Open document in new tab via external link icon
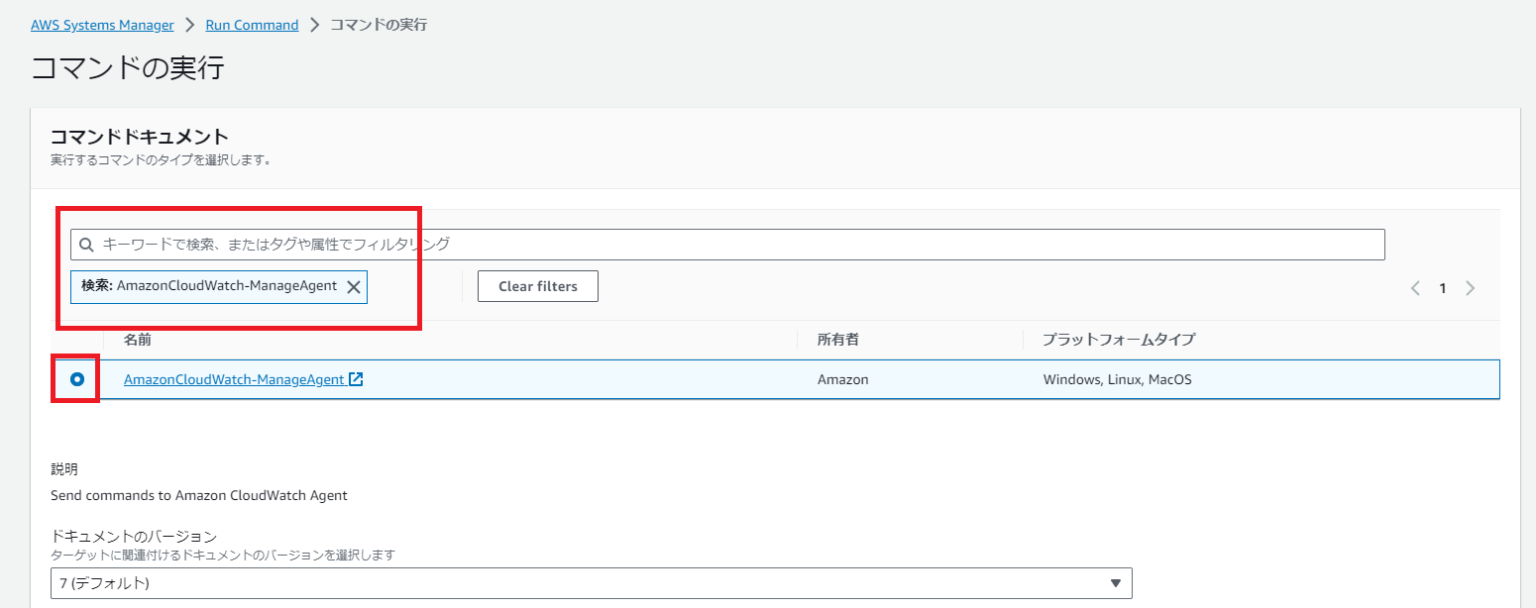Image resolution: width=1536 pixels, height=608 pixels. tap(357, 379)
